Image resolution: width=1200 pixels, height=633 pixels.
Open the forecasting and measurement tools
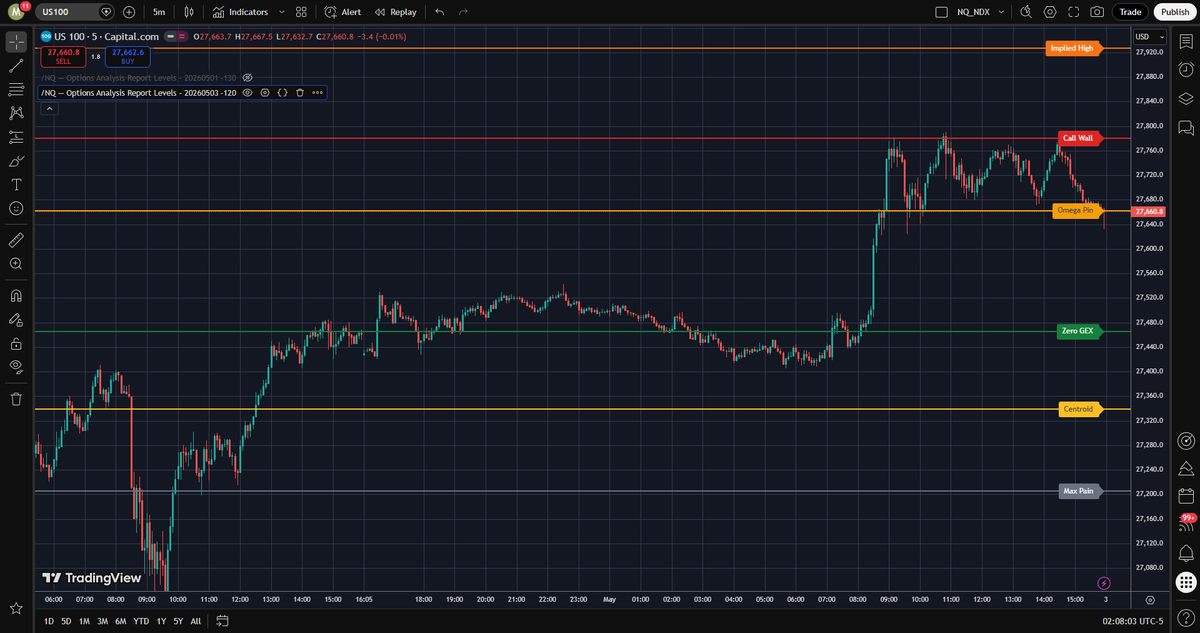pyautogui.click(x=16, y=137)
